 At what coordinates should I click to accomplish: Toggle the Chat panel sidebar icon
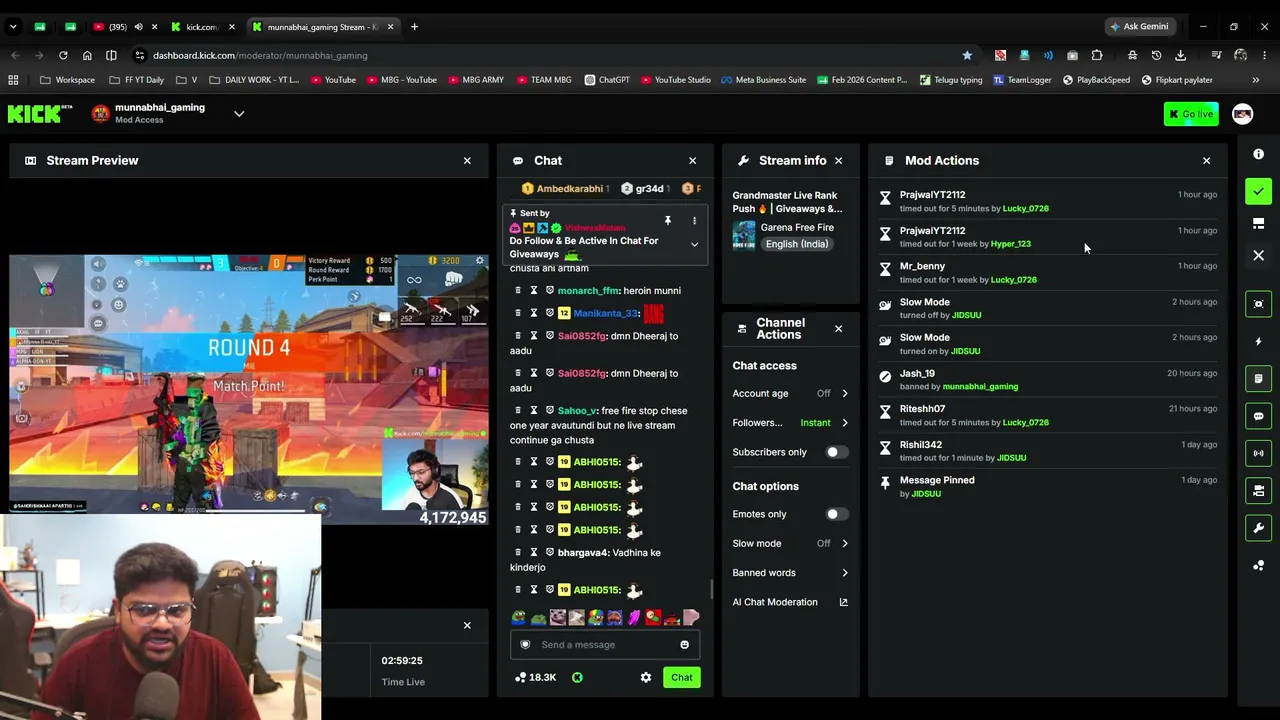1258,416
